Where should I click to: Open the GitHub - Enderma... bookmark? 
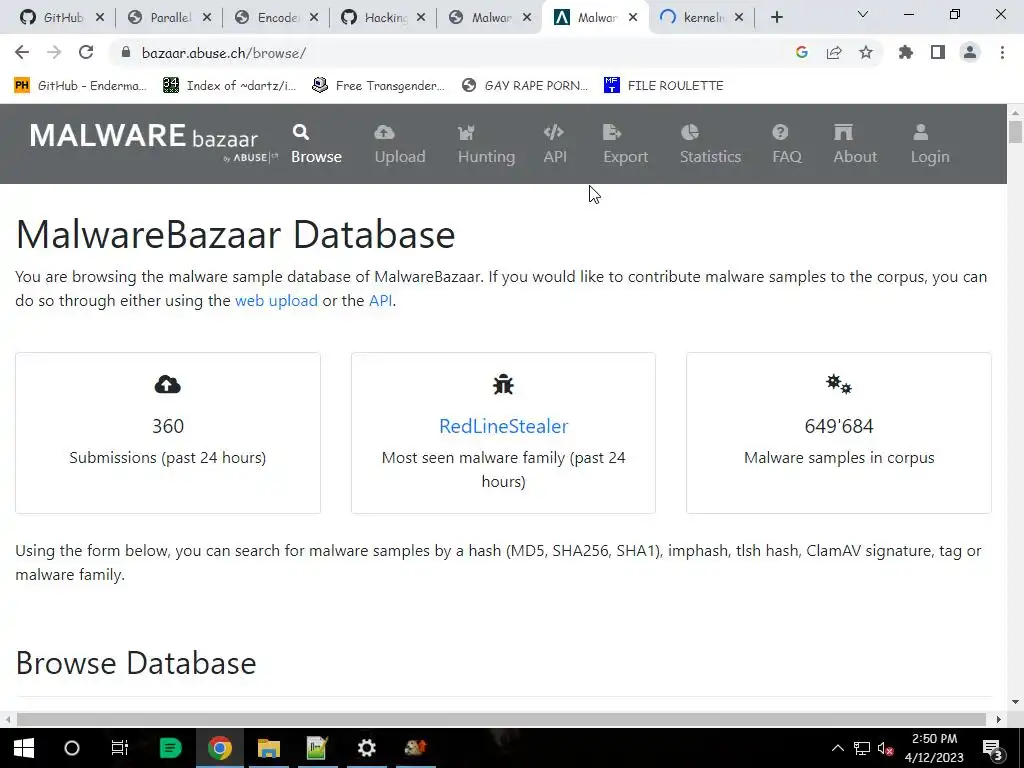80,86
